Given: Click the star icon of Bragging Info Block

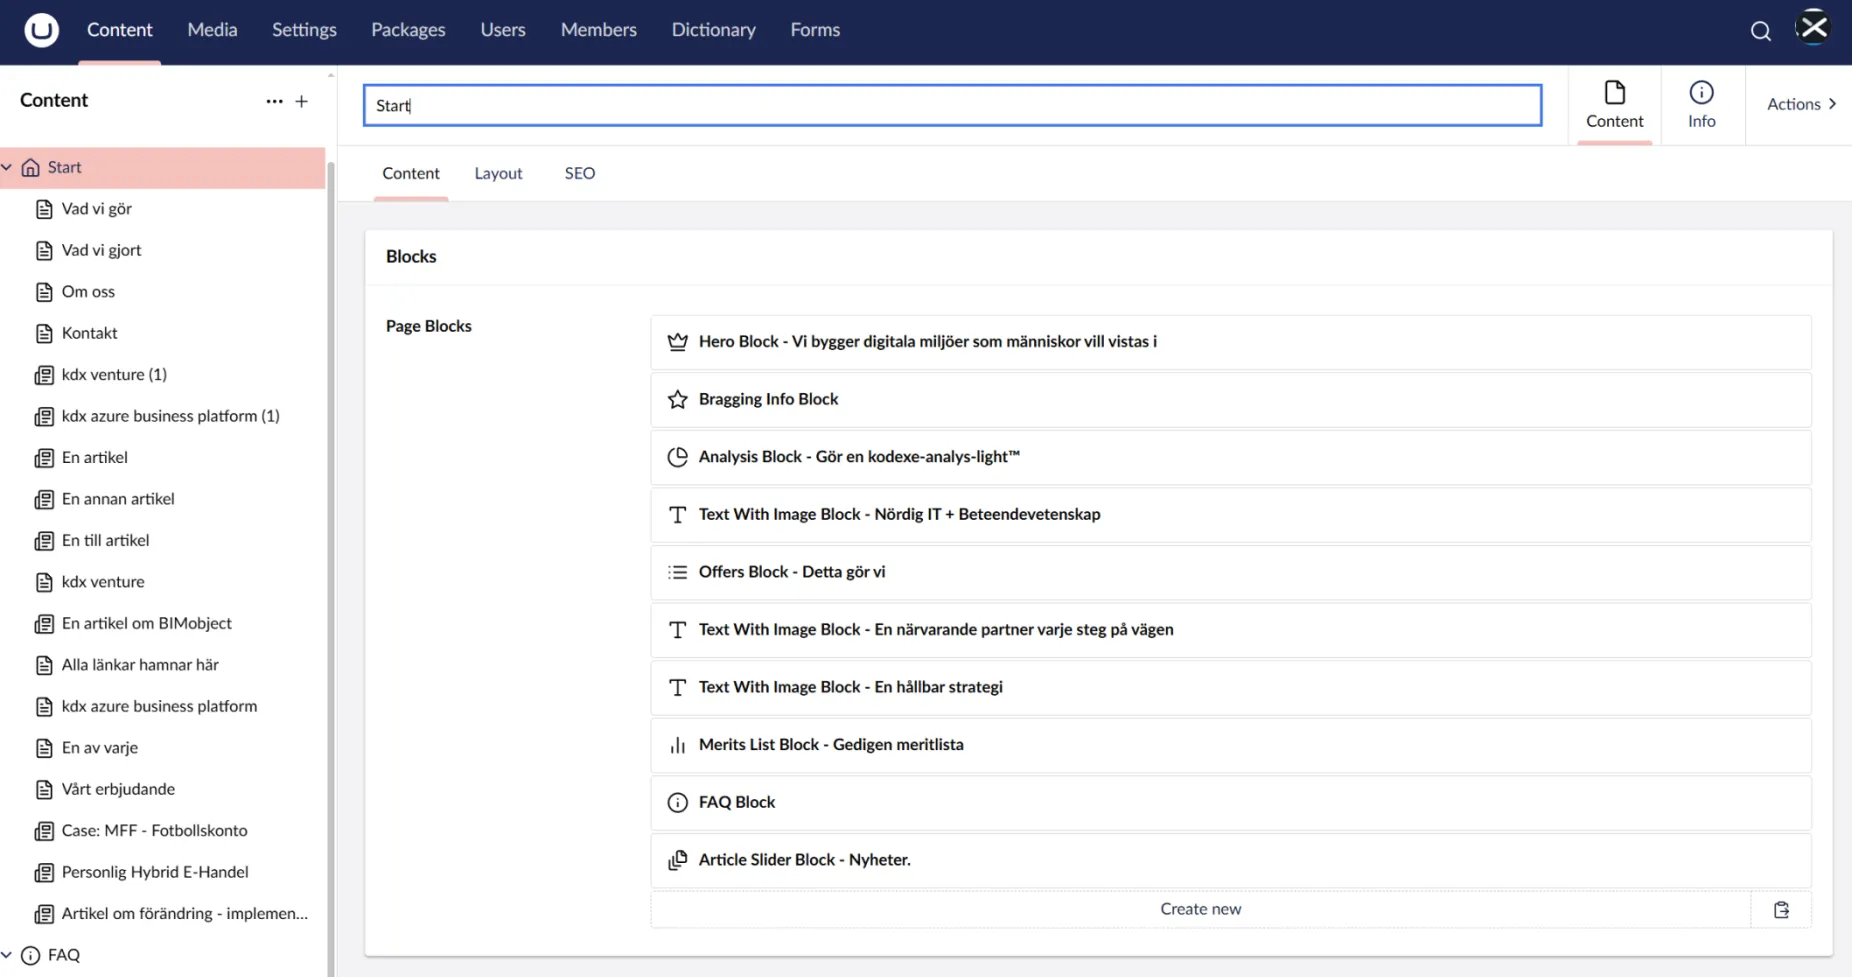Looking at the screenshot, I should point(677,399).
